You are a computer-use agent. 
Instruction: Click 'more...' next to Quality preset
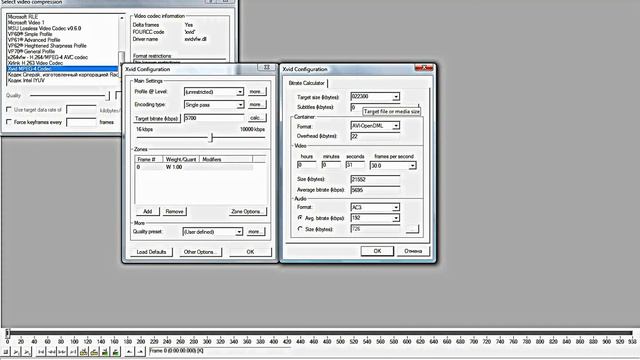[x=255, y=231]
